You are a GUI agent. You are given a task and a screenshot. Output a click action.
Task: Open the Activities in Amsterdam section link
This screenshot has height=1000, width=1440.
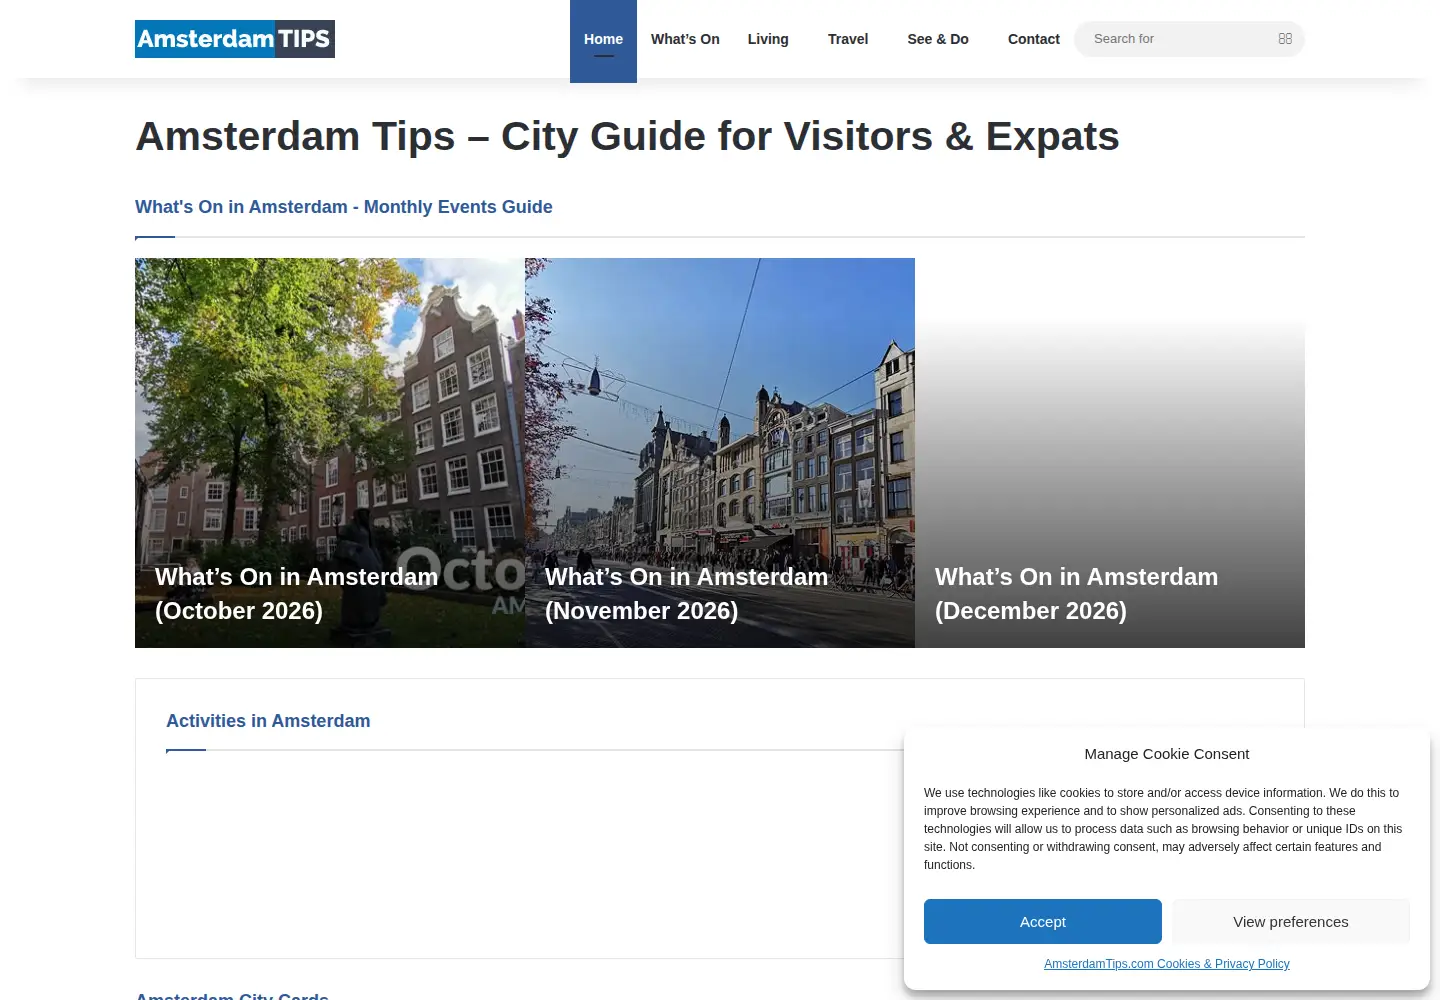[x=268, y=721]
